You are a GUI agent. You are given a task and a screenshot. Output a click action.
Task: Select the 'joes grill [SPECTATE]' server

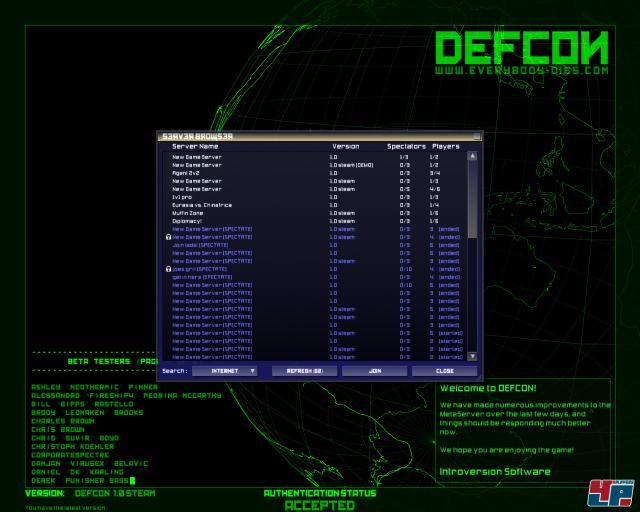(314, 269)
